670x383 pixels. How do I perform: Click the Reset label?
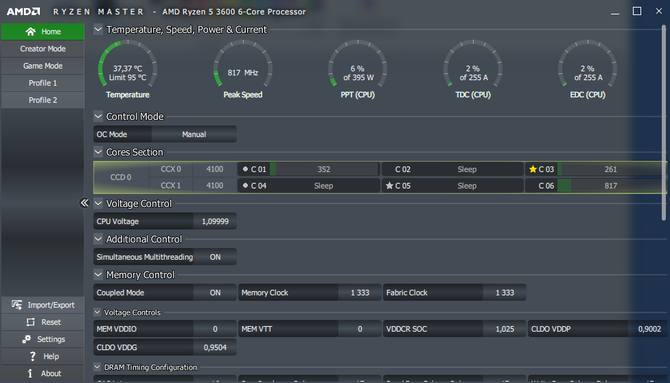point(51,322)
